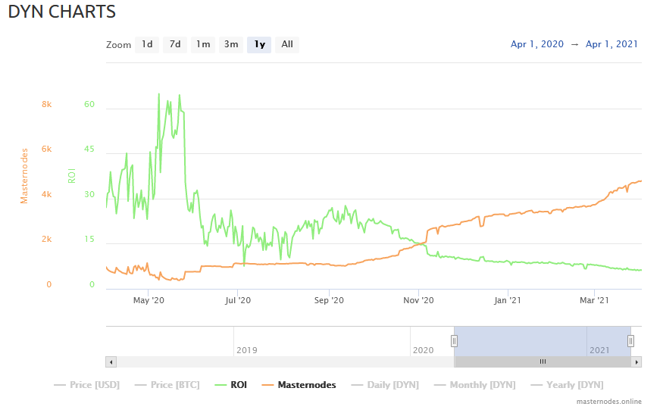Select the 1y zoom button
This screenshot has width=657, height=410.
[x=259, y=44]
